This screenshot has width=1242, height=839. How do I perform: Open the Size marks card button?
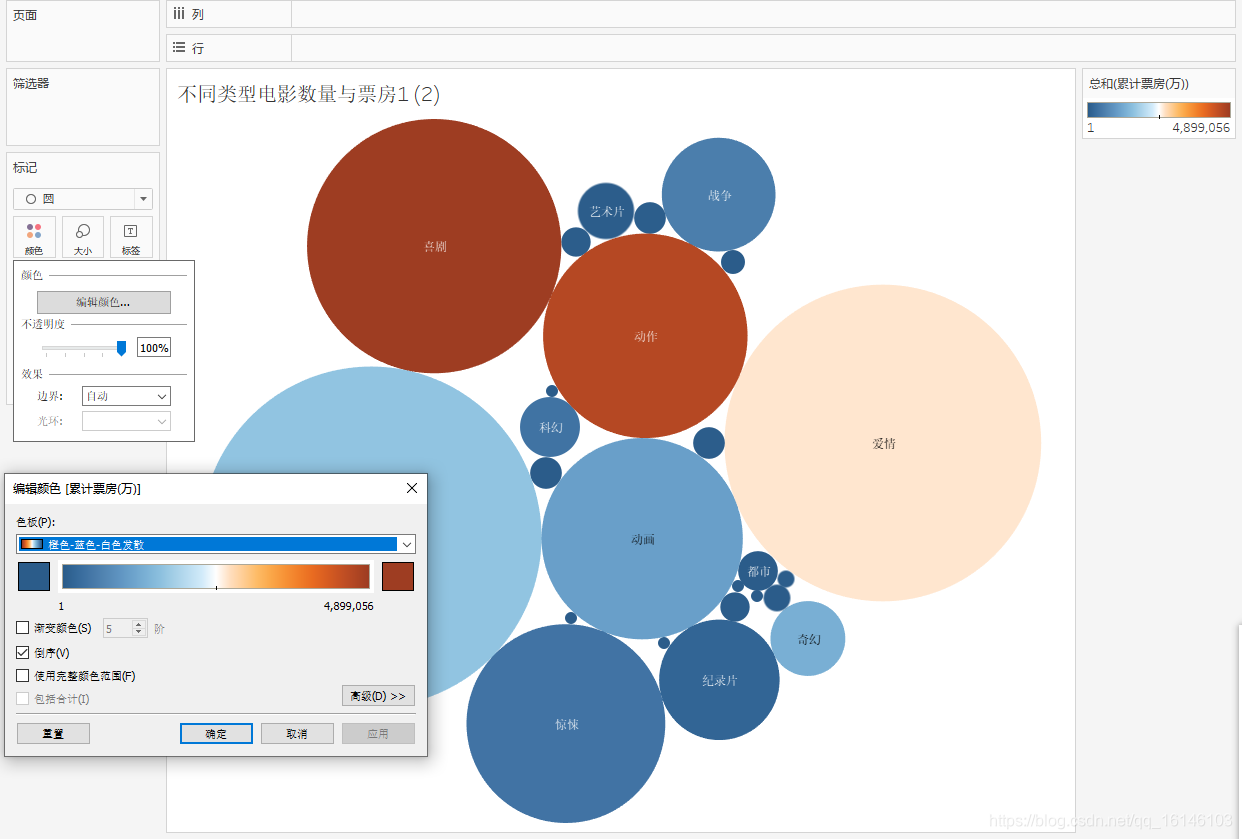pyautogui.click(x=83, y=238)
